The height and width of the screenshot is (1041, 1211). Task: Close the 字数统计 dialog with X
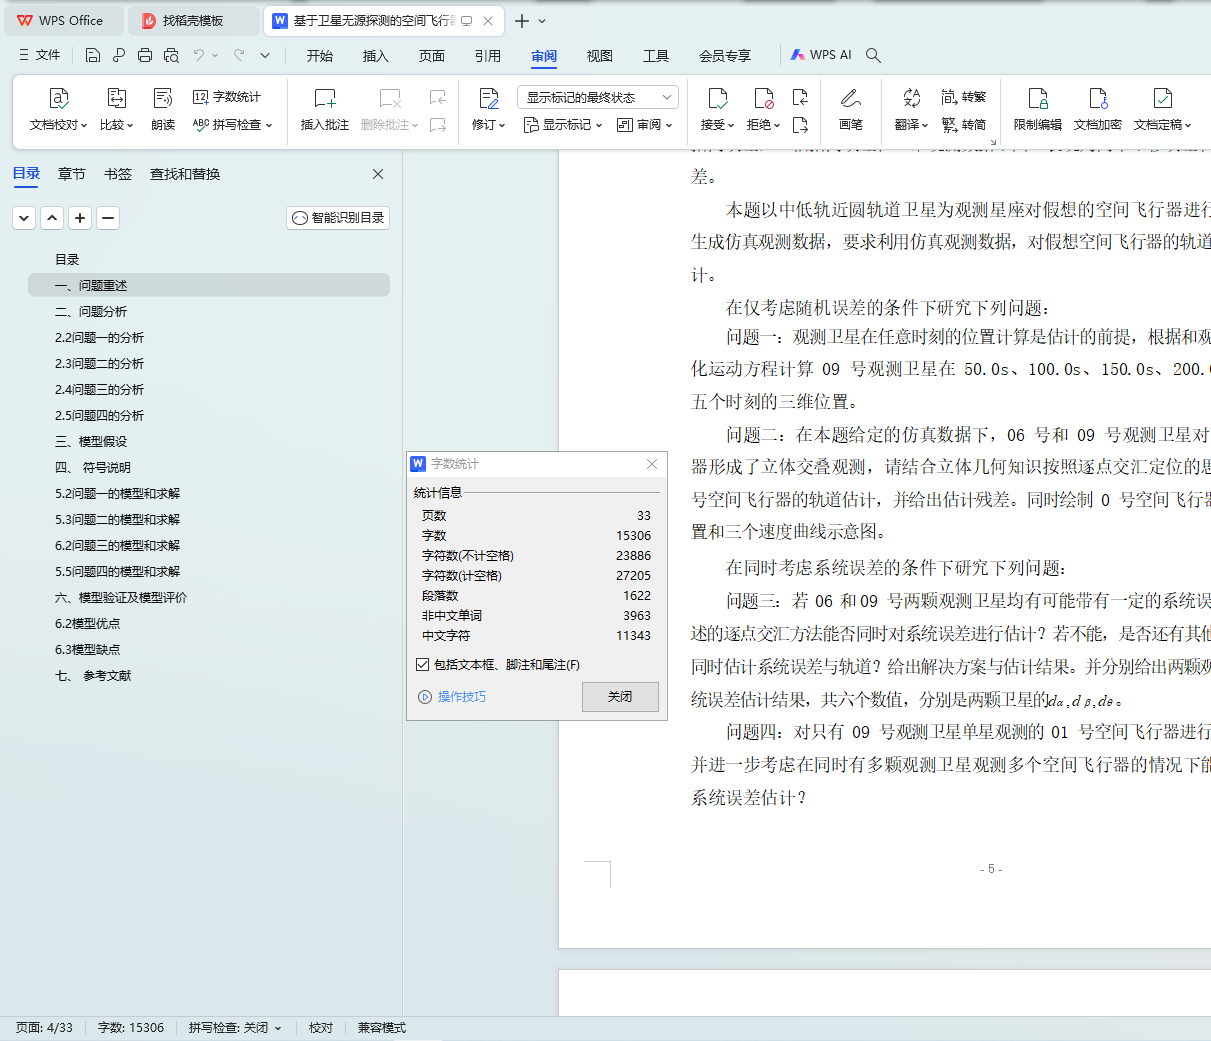(652, 464)
